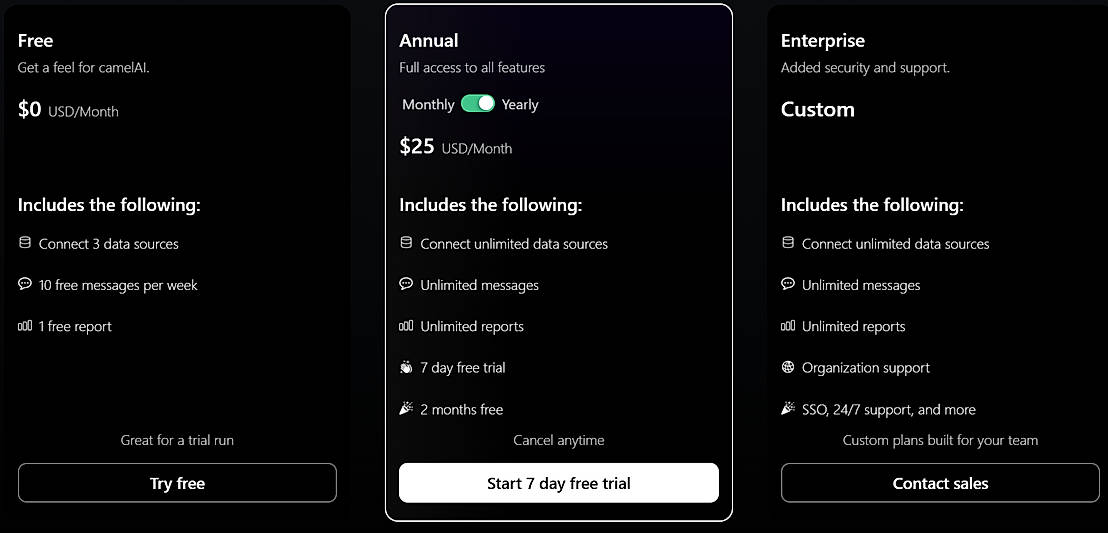This screenshot has height=533, width=1108.
Task: Click chat bubble icon beside 10 free messages
Action: pos(25,284)
